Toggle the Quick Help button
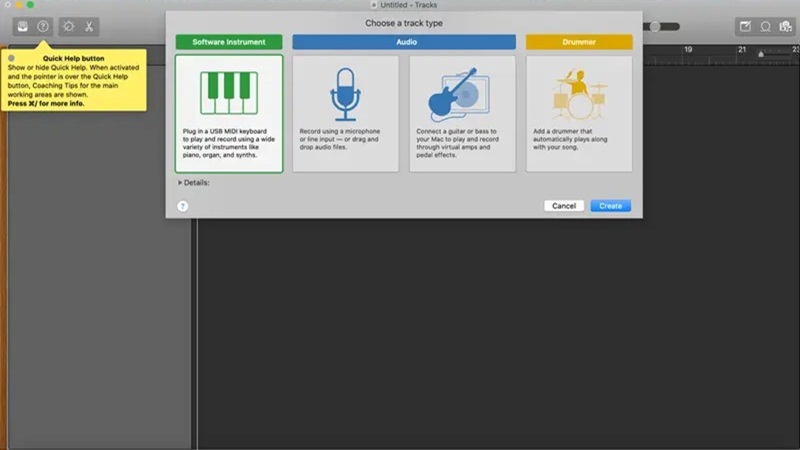The height and width of the screenshot is (450, 800). tap(43, 27)
